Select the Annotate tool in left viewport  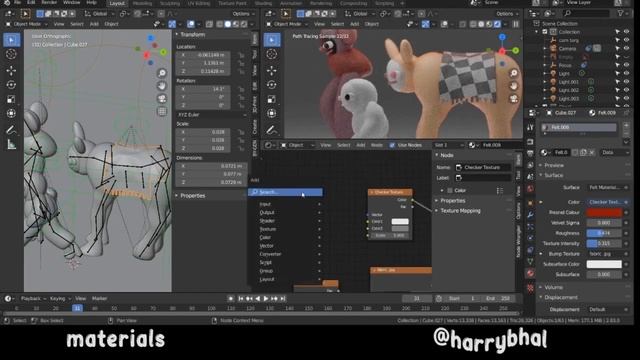(x=11, y=130)
